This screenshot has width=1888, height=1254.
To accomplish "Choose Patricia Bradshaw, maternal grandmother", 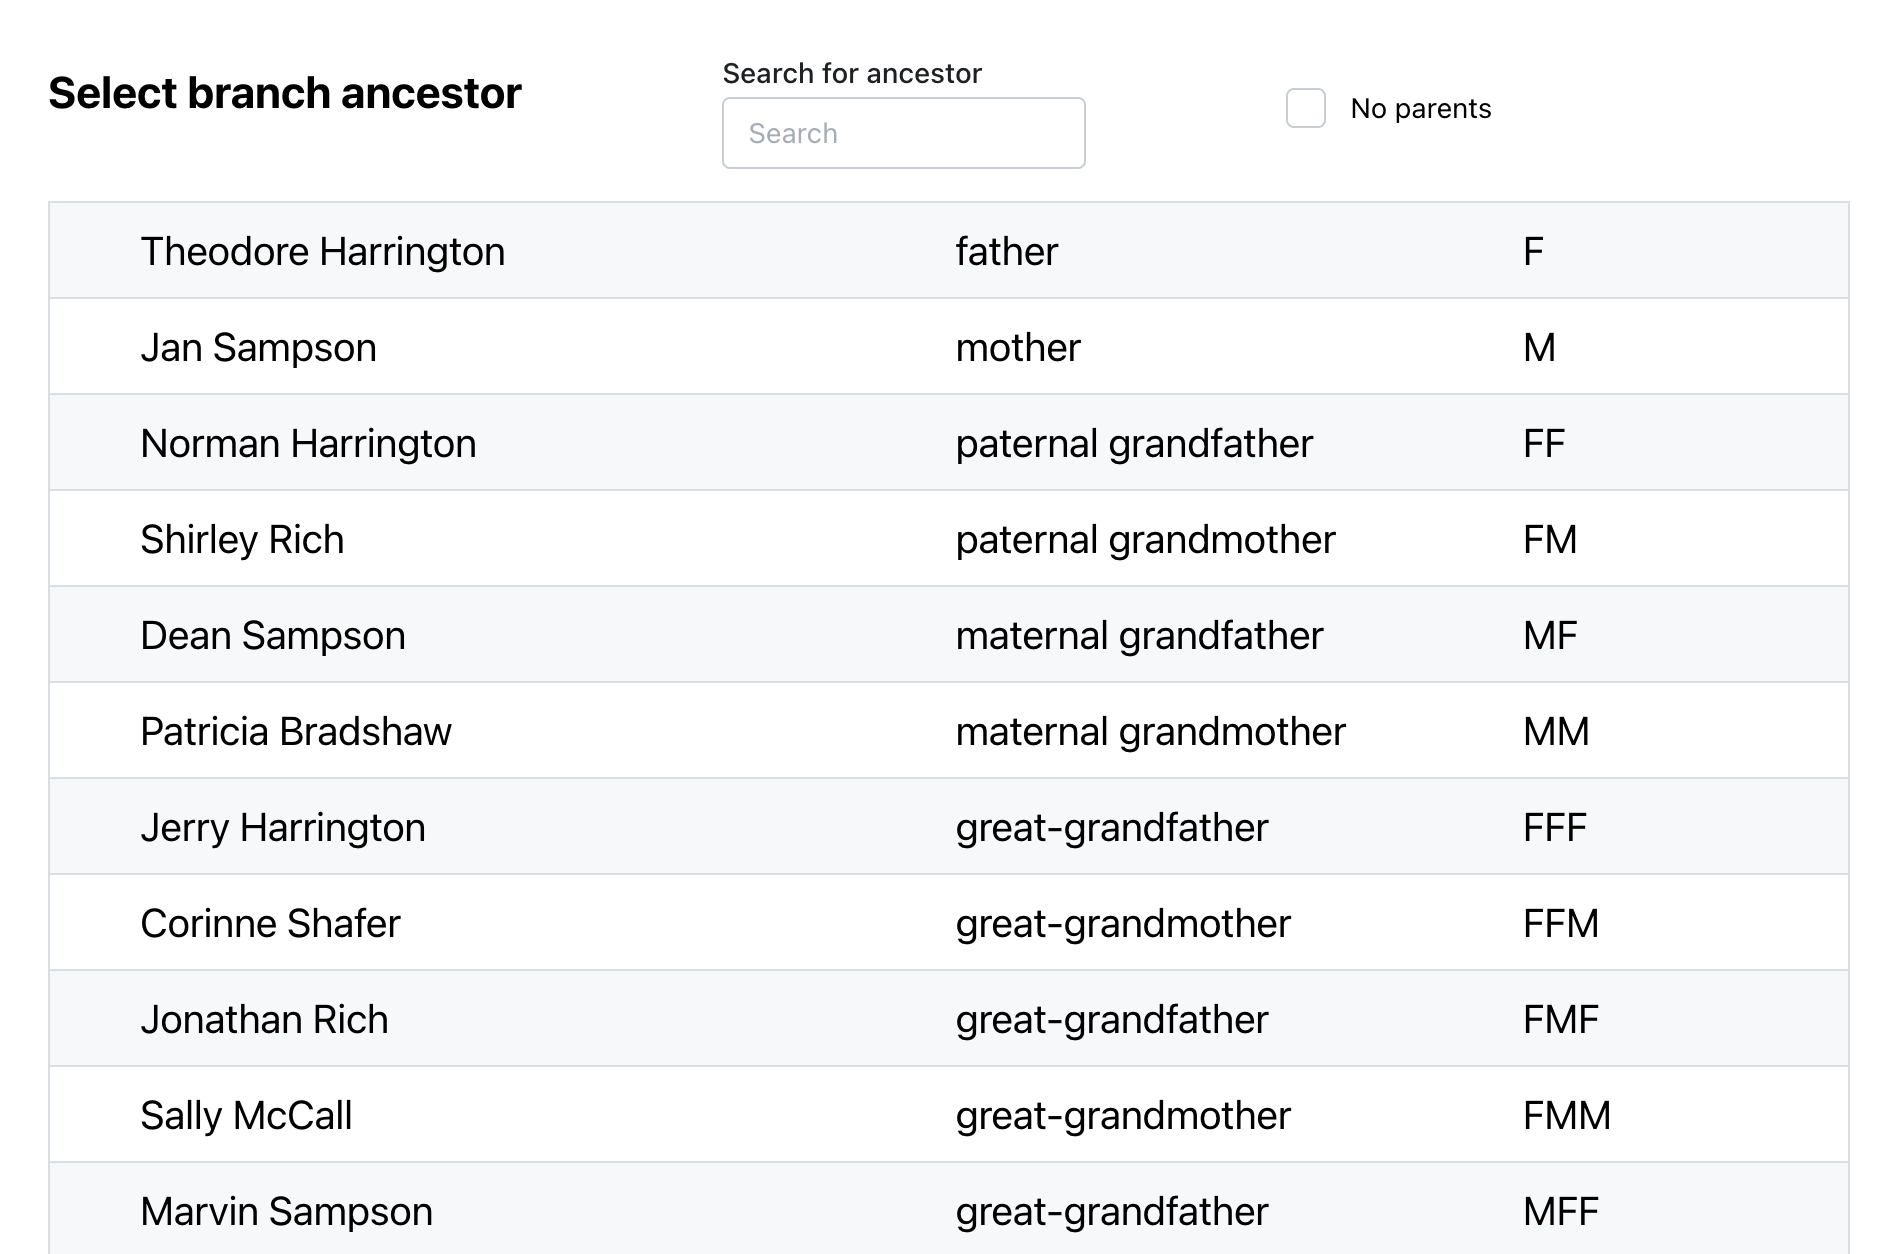I will point(296,732).
